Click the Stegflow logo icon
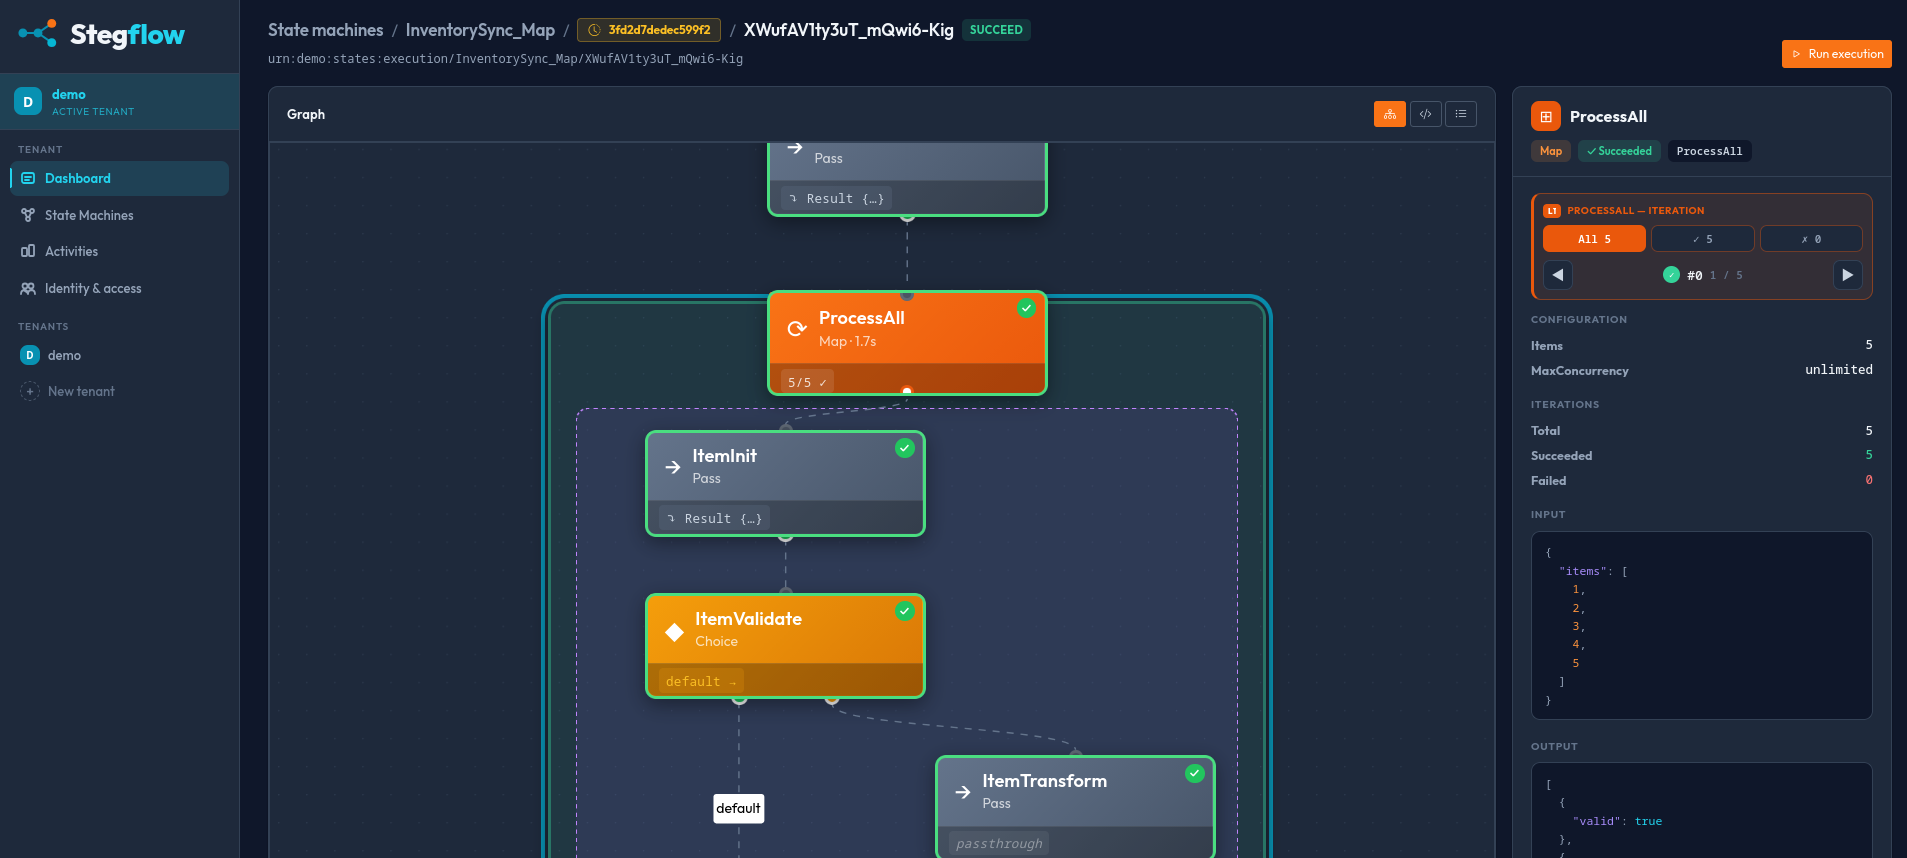The height and width of the screenshot is (858, 1907). point(37,34)
